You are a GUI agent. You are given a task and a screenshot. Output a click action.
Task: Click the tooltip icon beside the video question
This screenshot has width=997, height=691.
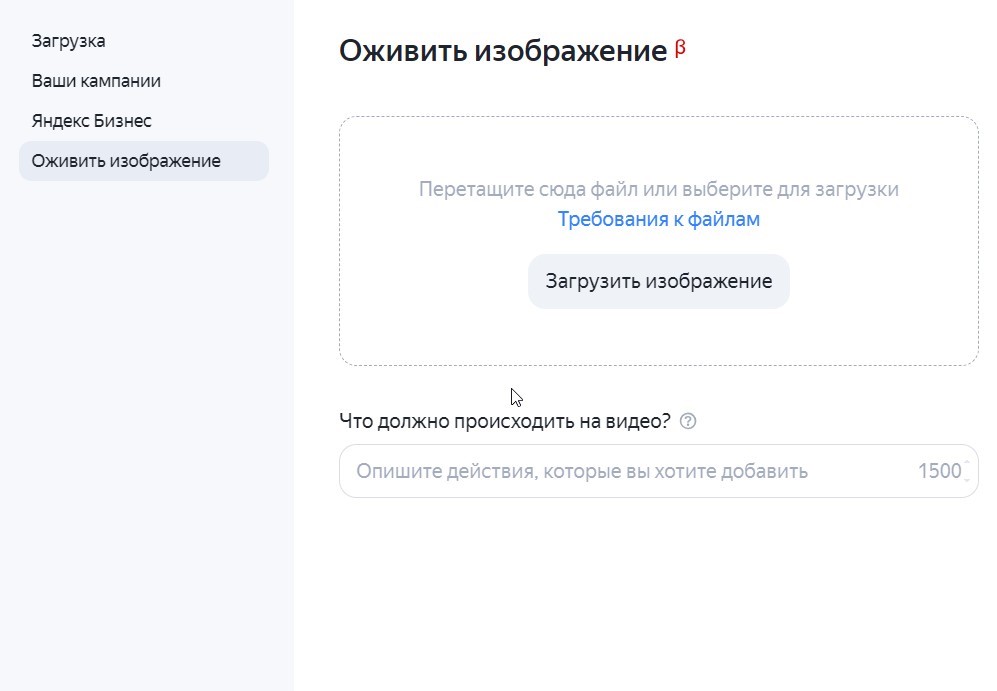click(x=686, y=421)
